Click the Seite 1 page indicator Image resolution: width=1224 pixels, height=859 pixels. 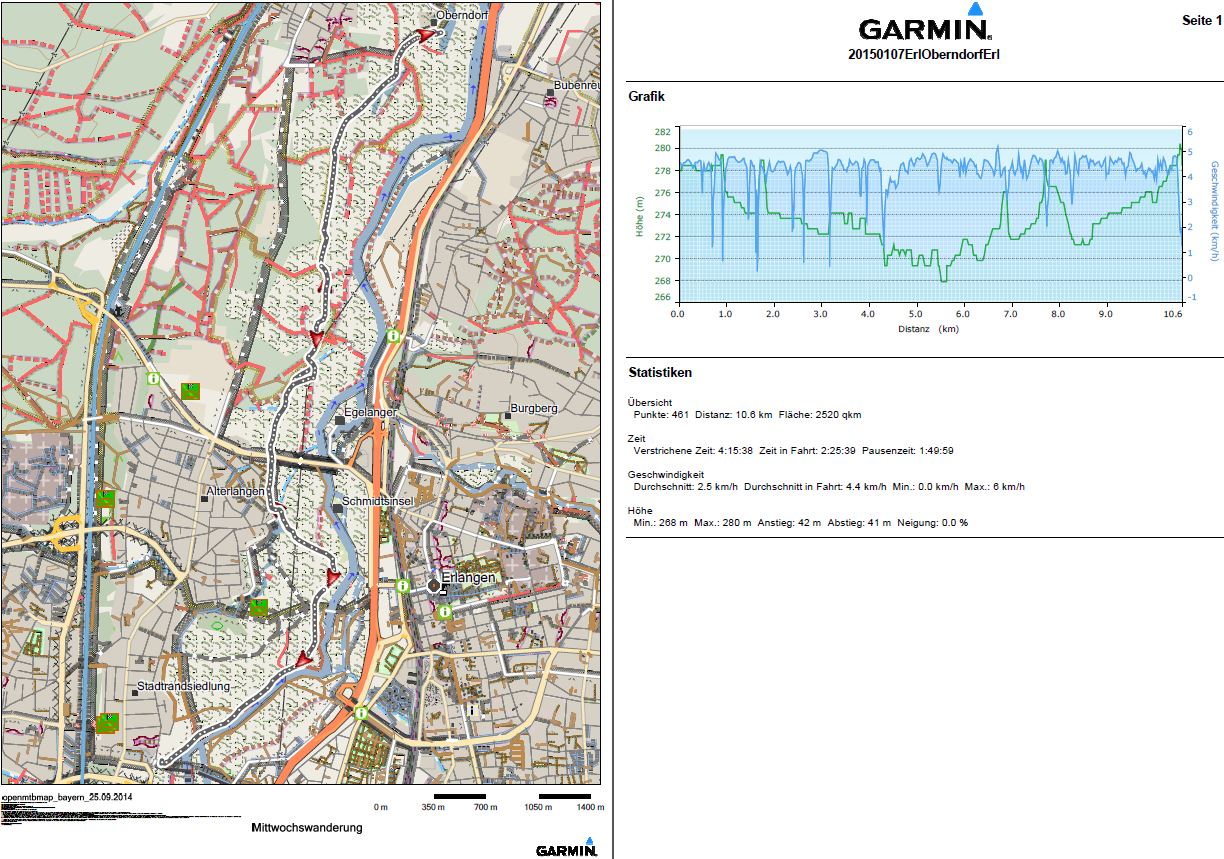tap(1201, 21)
